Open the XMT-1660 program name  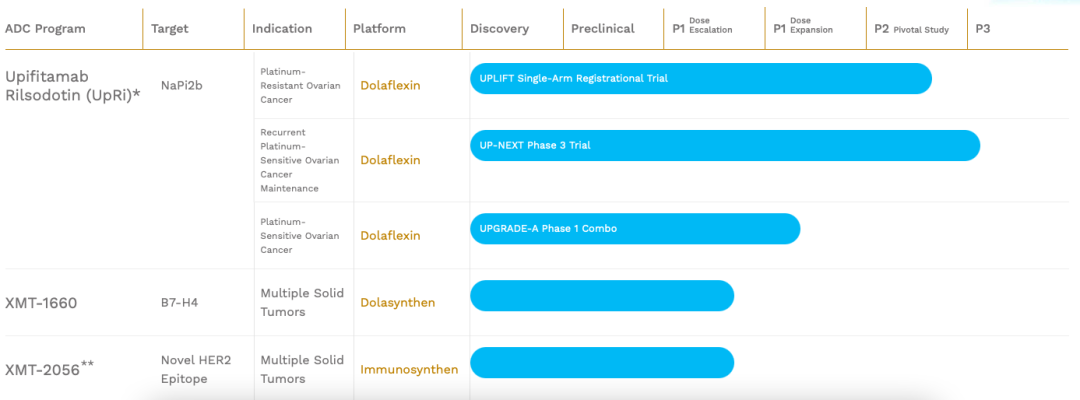coord(41,303)
